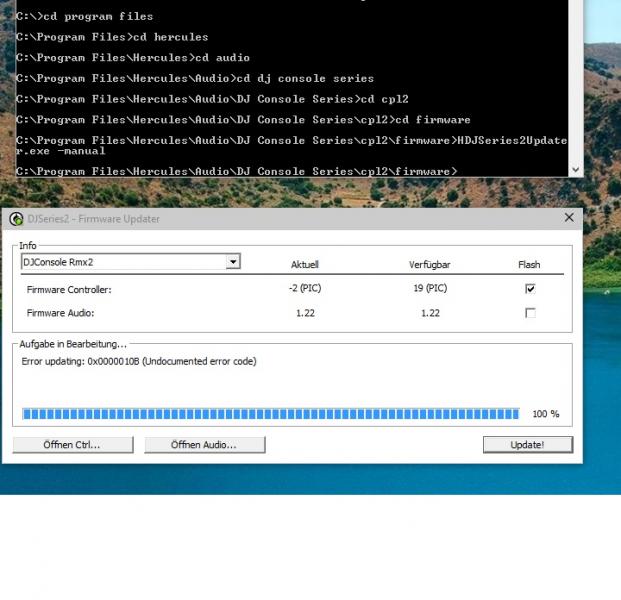The height and width of the screenshot is (600, 621).
Task: Uncheck the Firmware Controller flash checkbox
Action: pyautogui.click(x=530, y=288)
